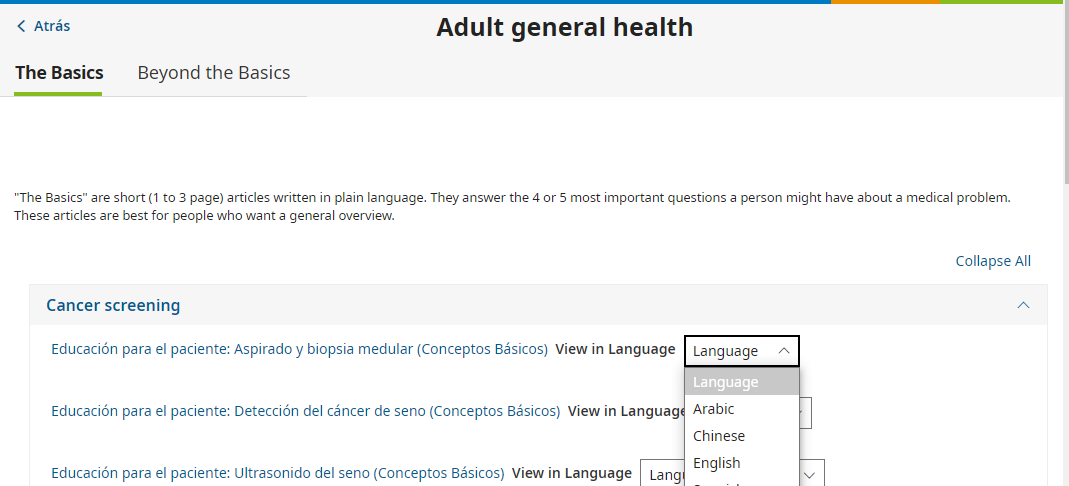This screenshot has width=1069, height=486.
Task: Open the Beyond the Basics tab
Action: tap(213, 73)
